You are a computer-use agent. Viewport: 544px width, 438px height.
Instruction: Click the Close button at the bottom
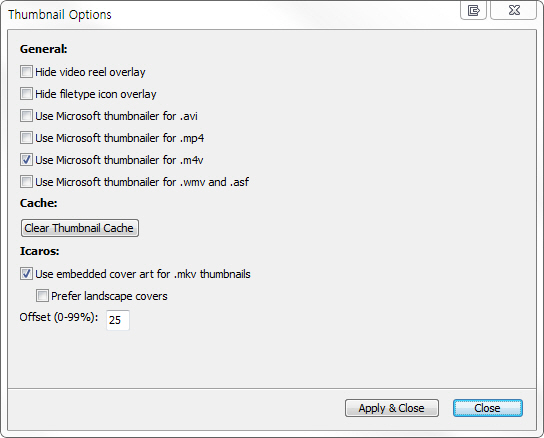(487, 408)
